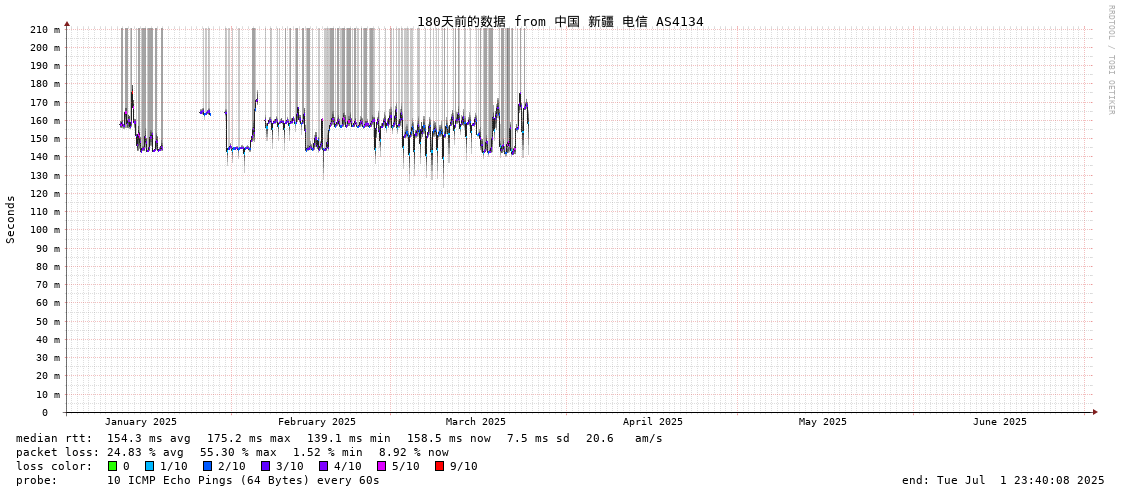The width and height of the screenshot is (1121, 494).
Task: Click the 0 y-axis label
Action: (x=44, y=413)
